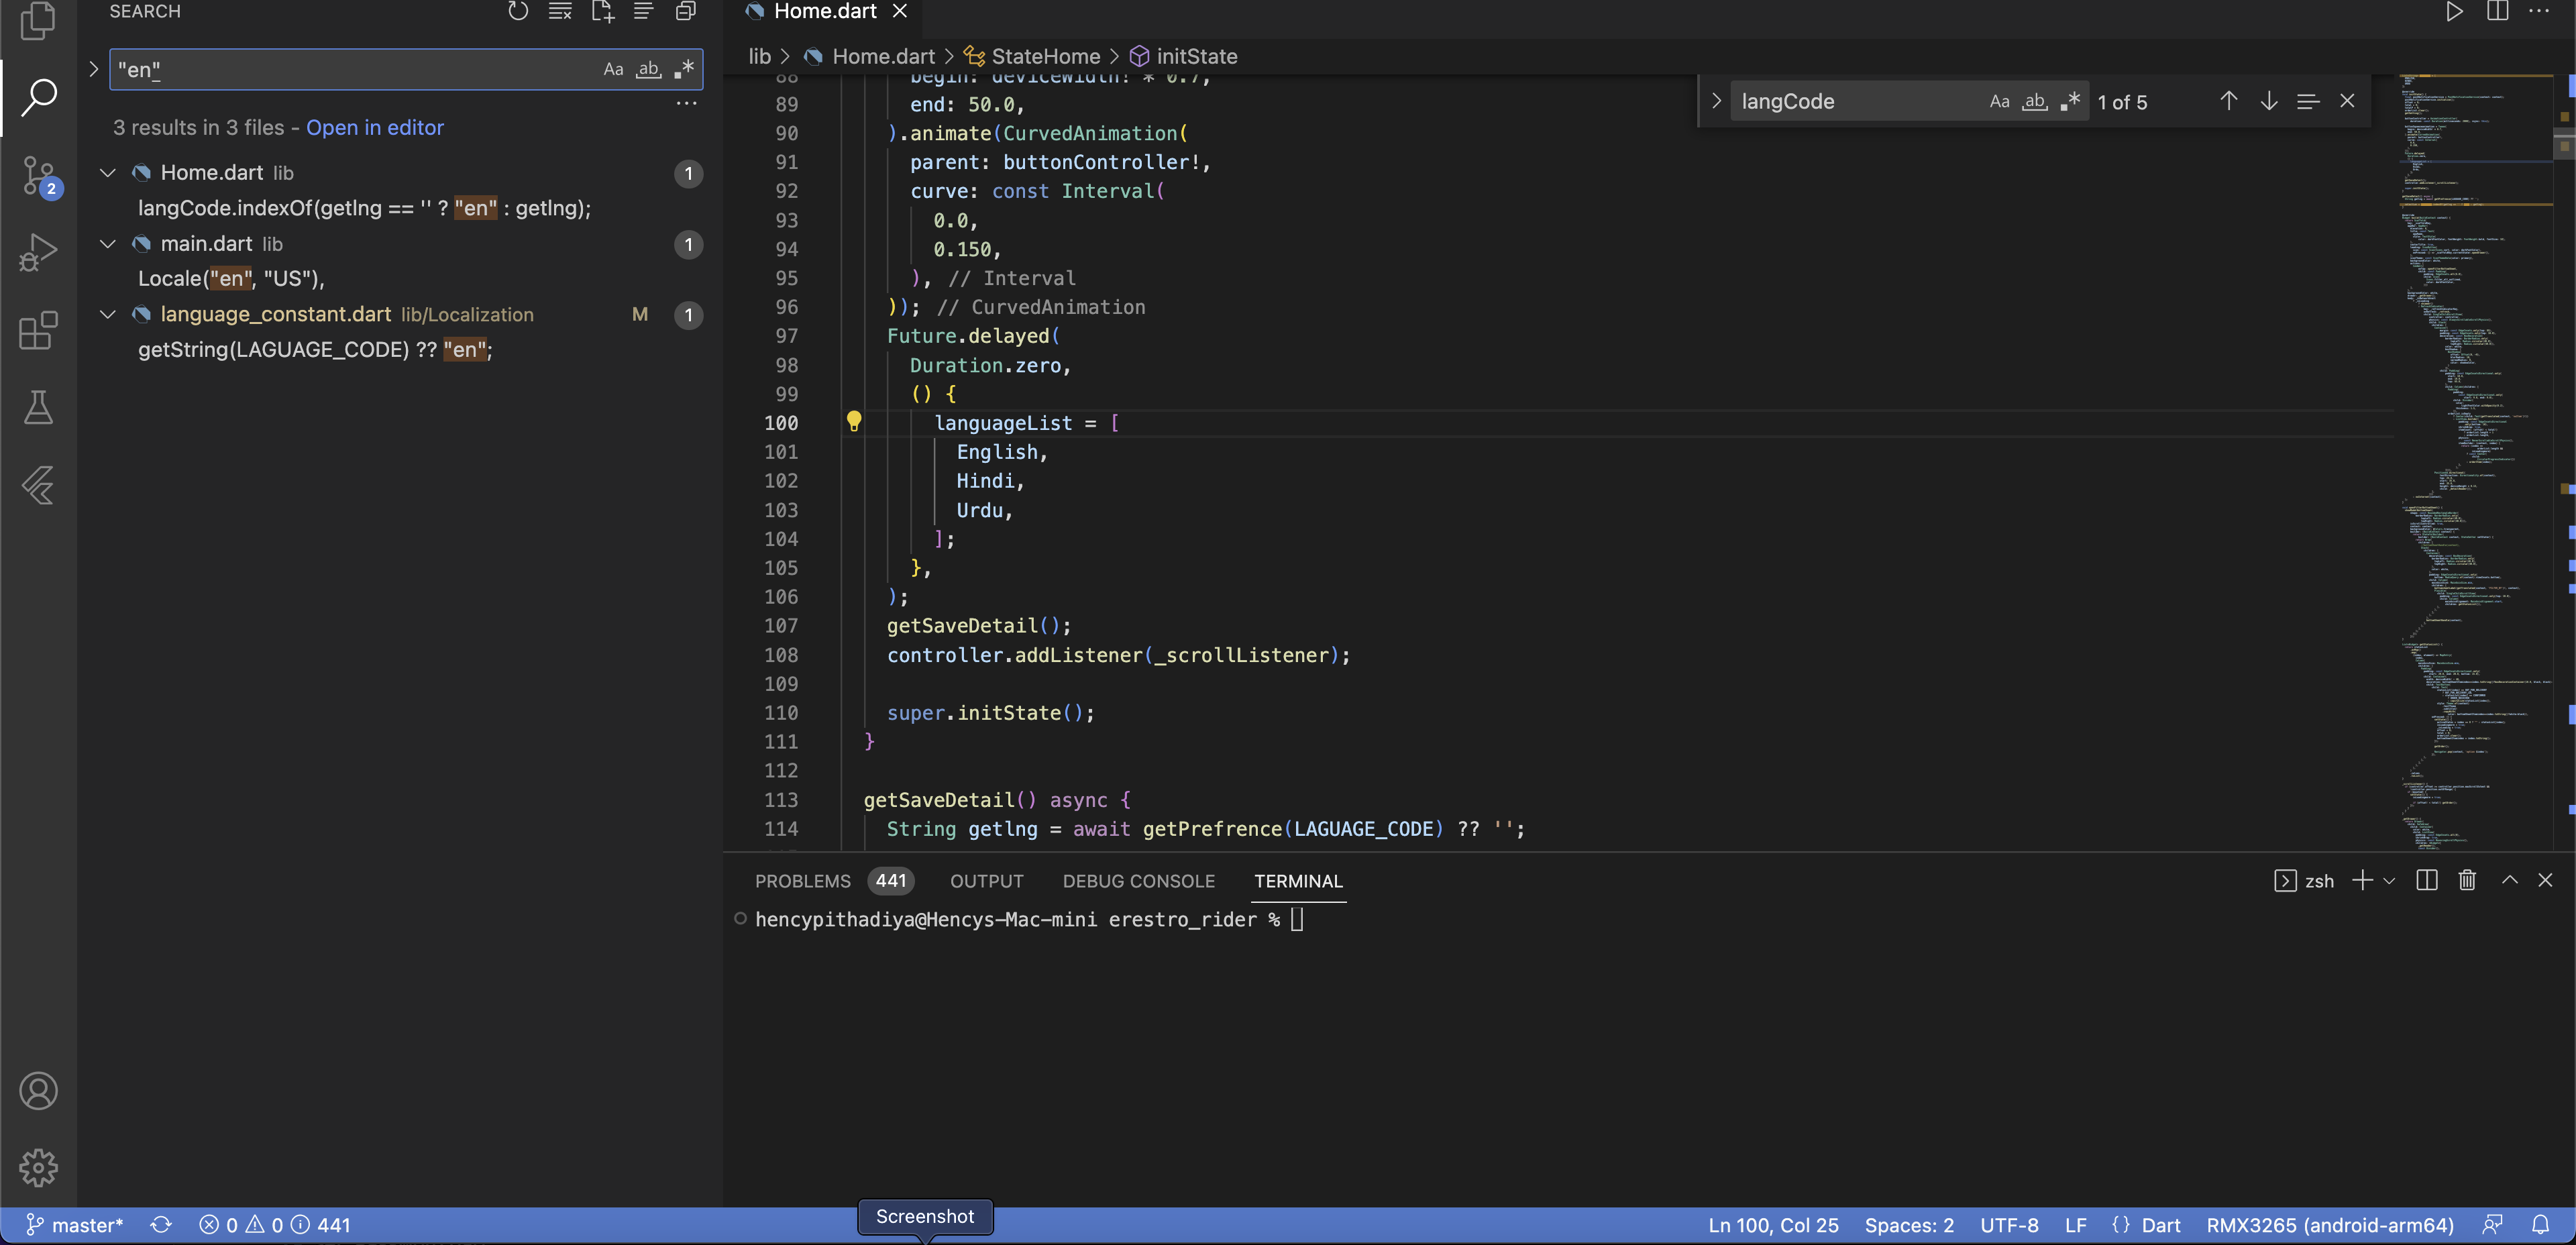Screen dimensions: 2576x1245
Task: Collapse all search results
Action: coord(686,12)
